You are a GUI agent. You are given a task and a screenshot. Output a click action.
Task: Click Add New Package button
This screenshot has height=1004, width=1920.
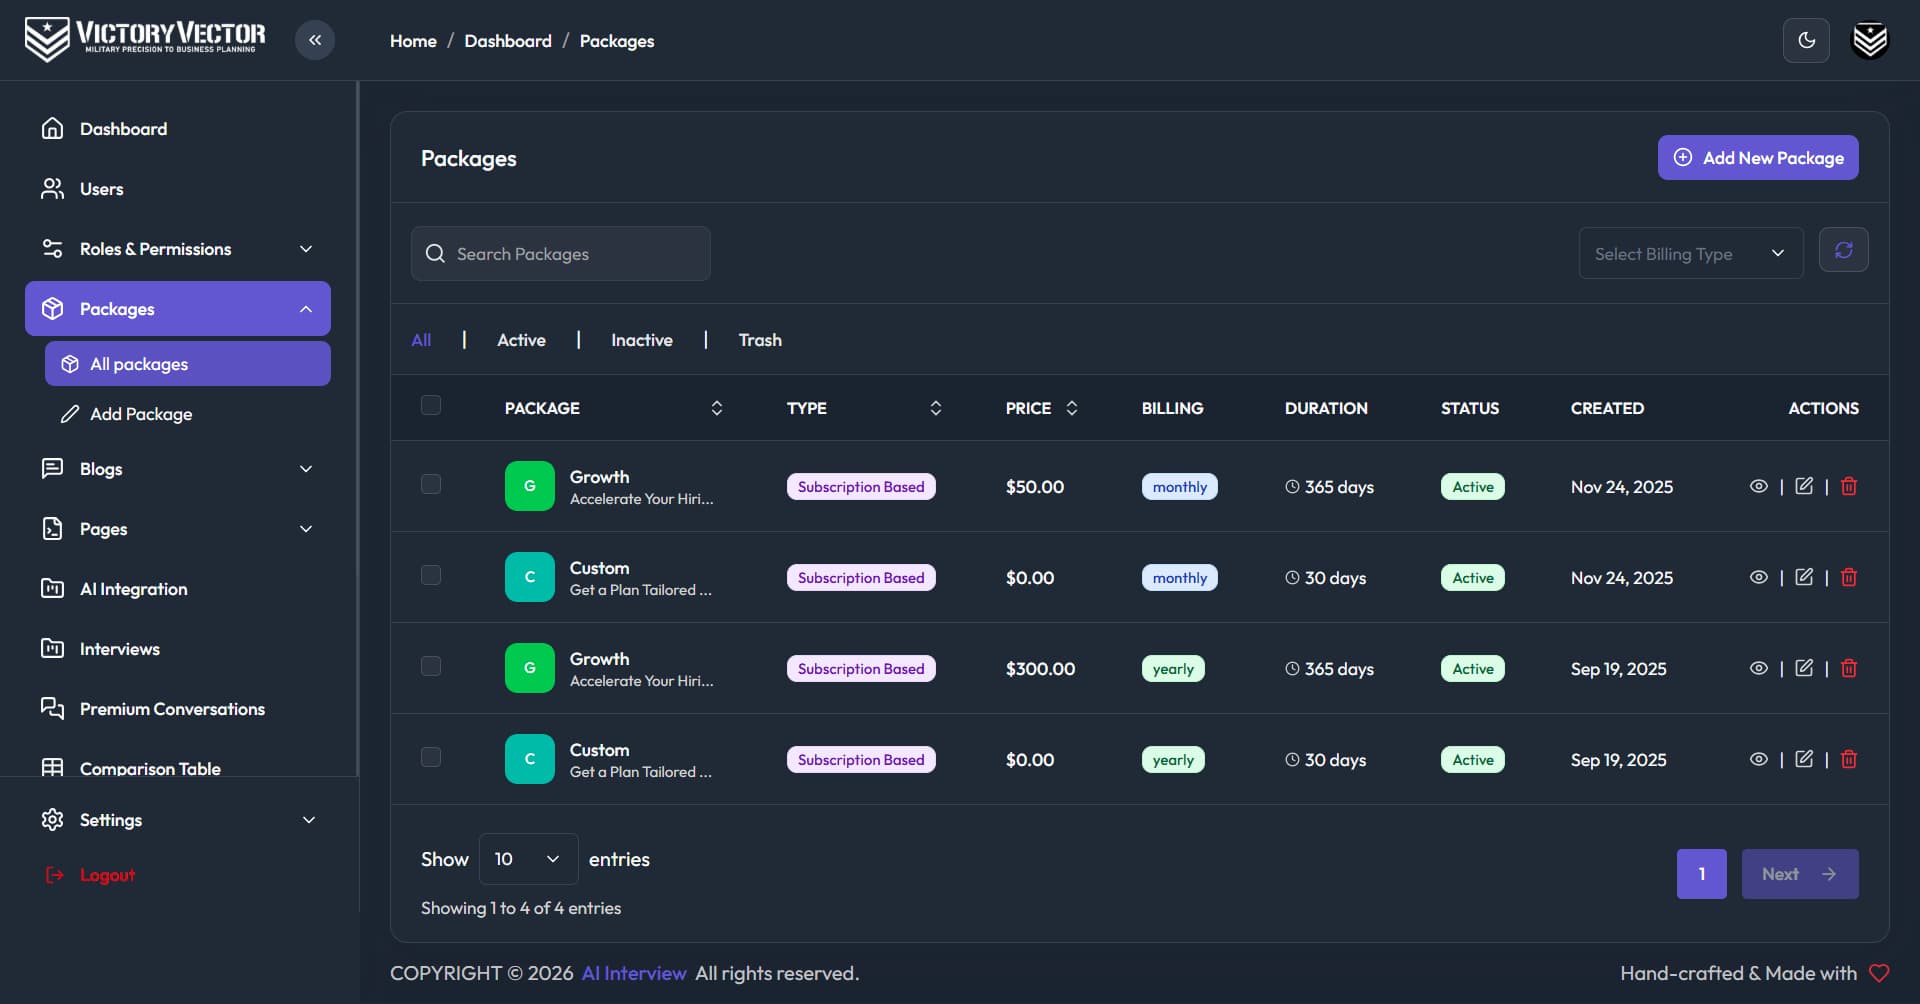point(1758,158)
